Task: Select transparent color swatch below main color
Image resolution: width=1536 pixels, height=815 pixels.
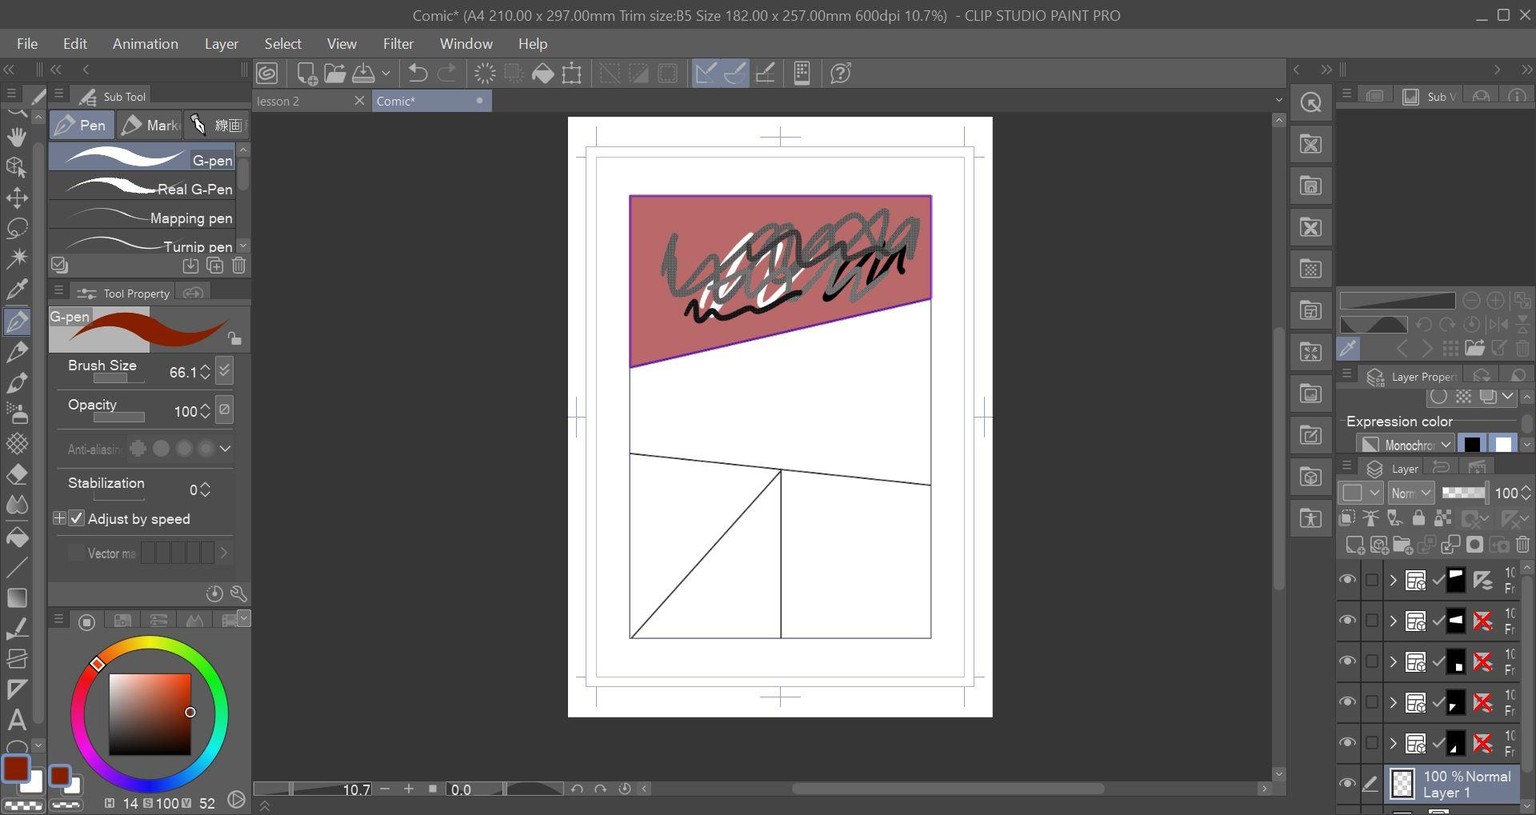Action: pos(23,804)
